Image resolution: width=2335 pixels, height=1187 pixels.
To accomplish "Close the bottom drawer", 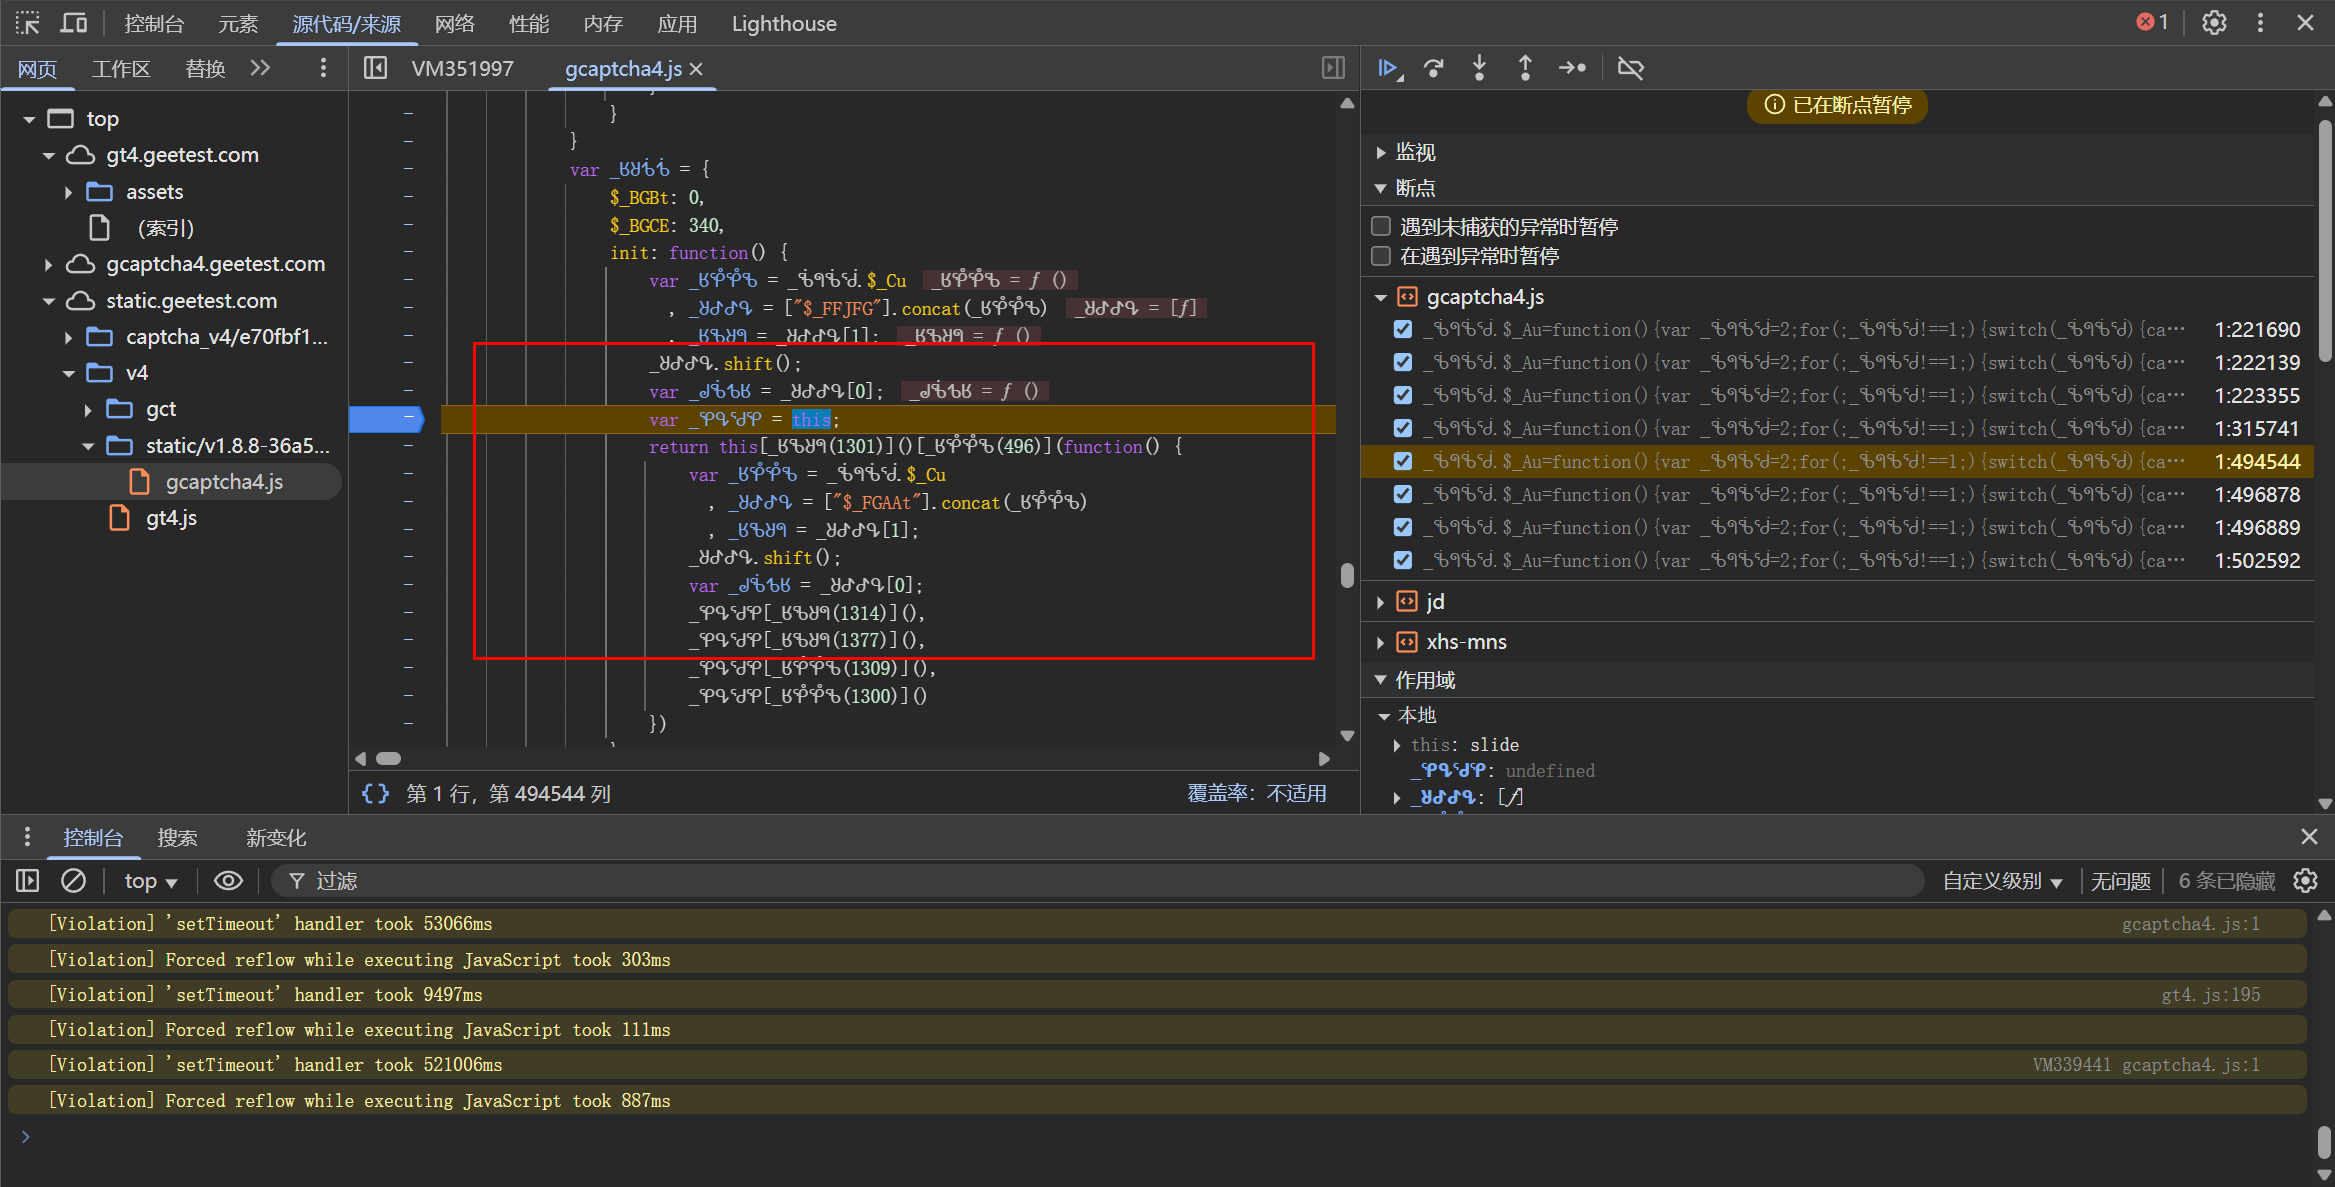I will click(2308, 837).
